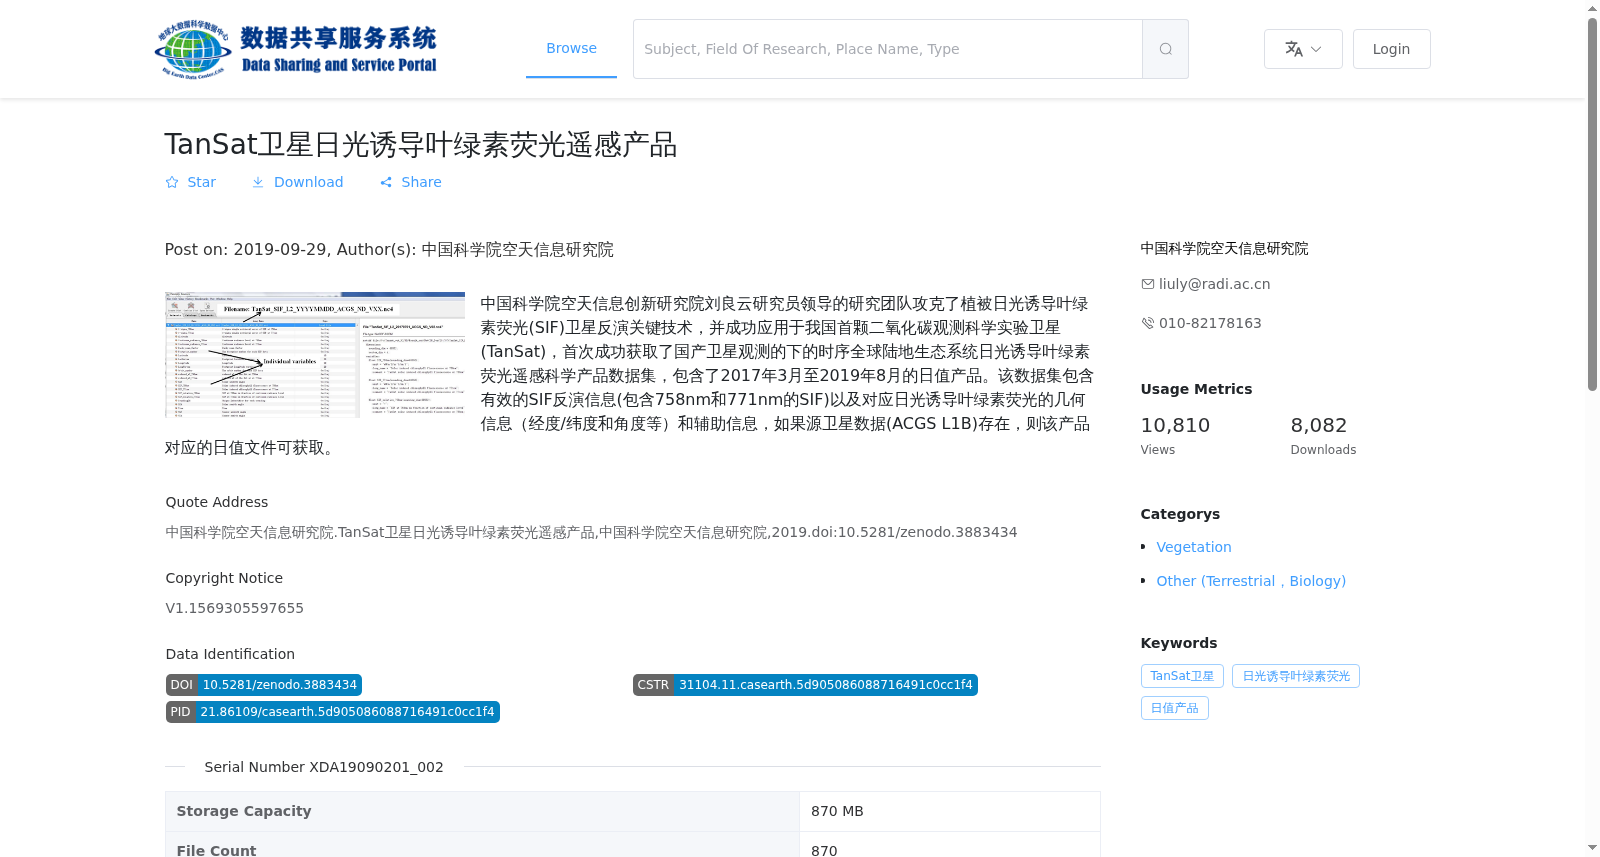
Task: Click the Share link
Action: (410, 182)
